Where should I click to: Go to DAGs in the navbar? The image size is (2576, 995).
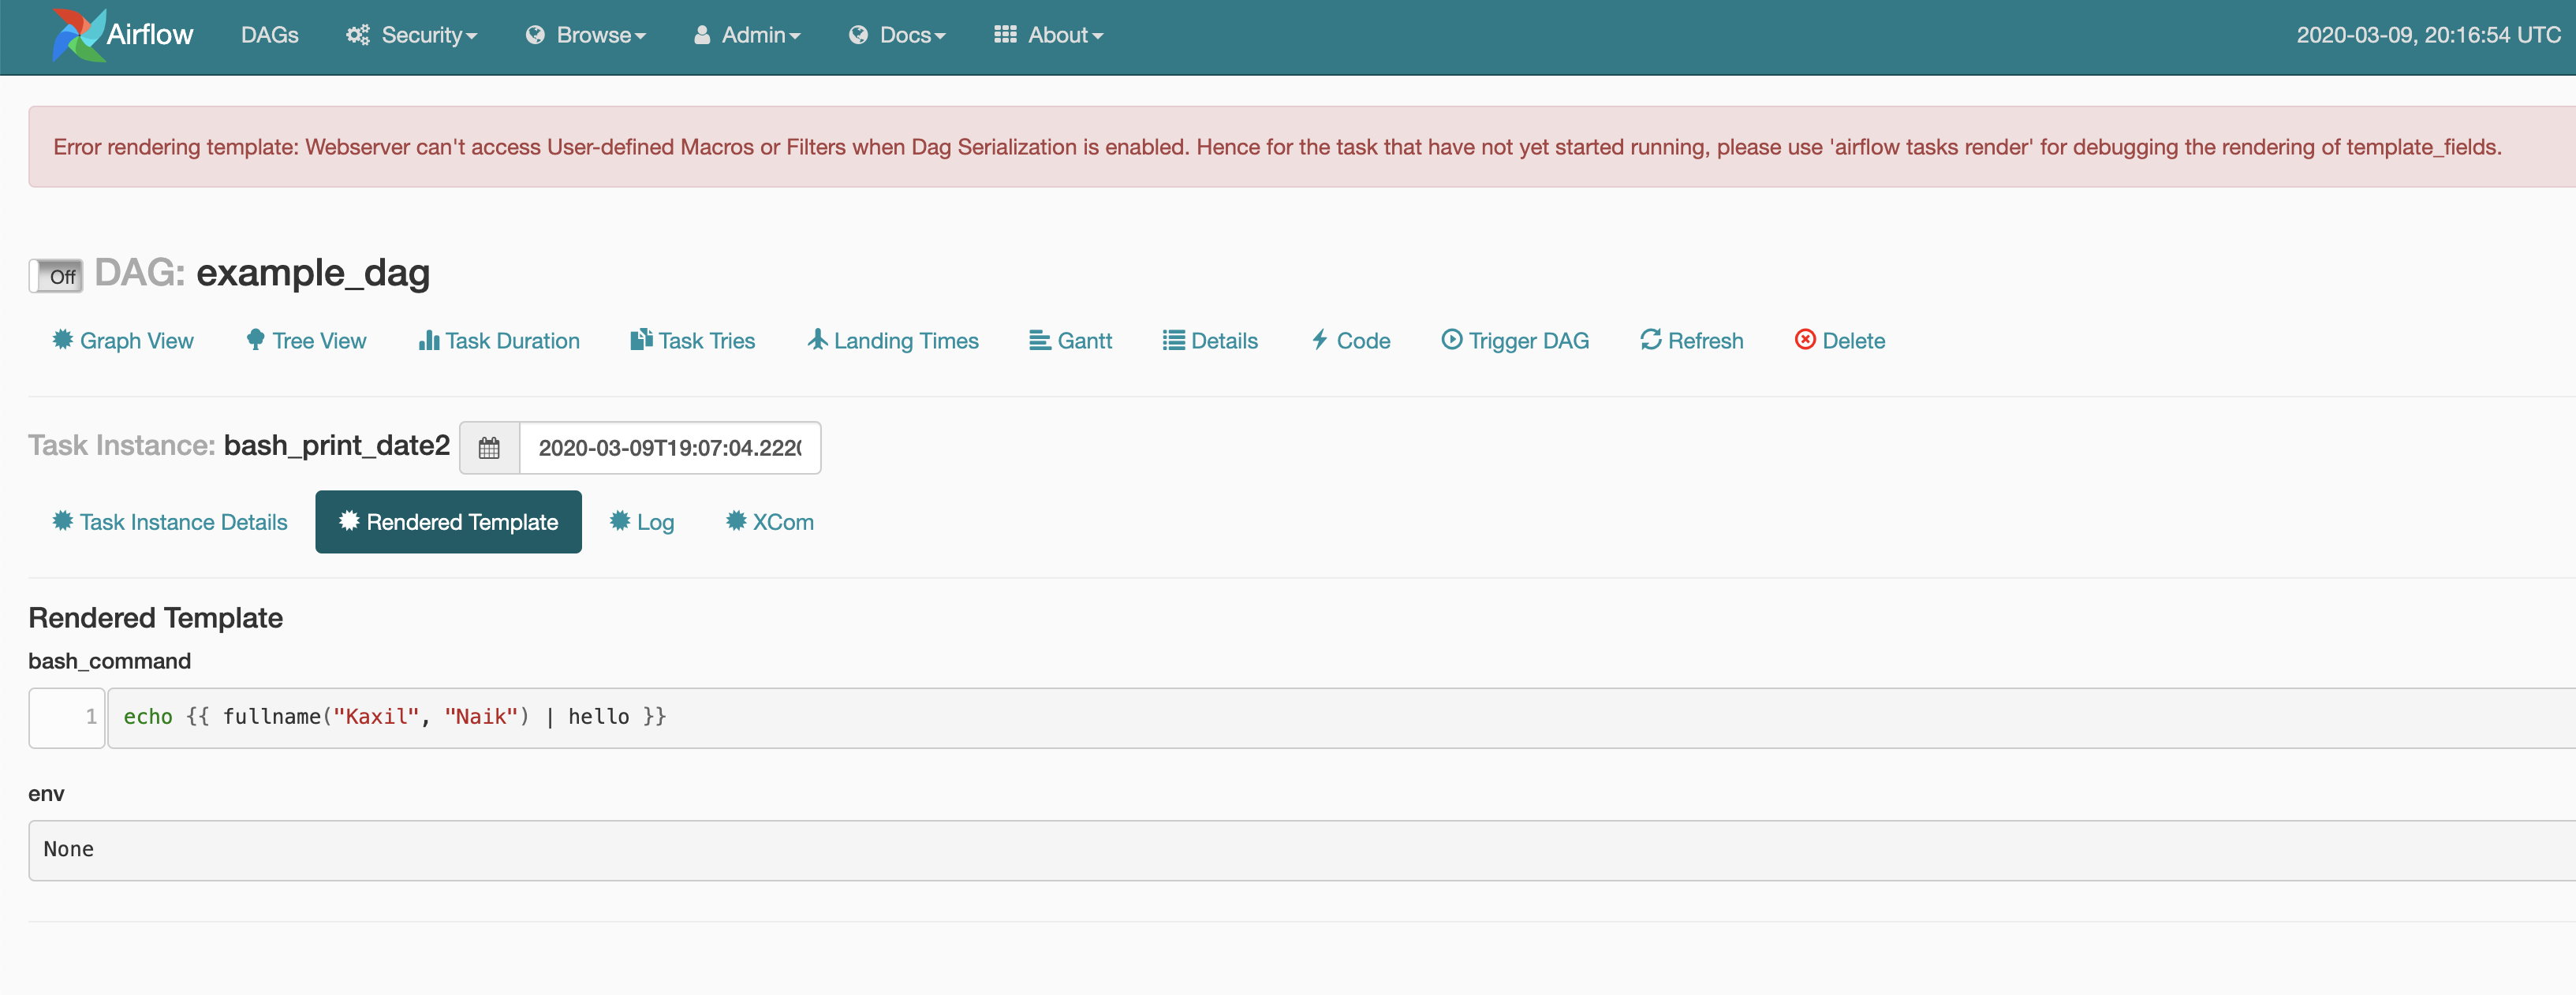click(269, 35)
